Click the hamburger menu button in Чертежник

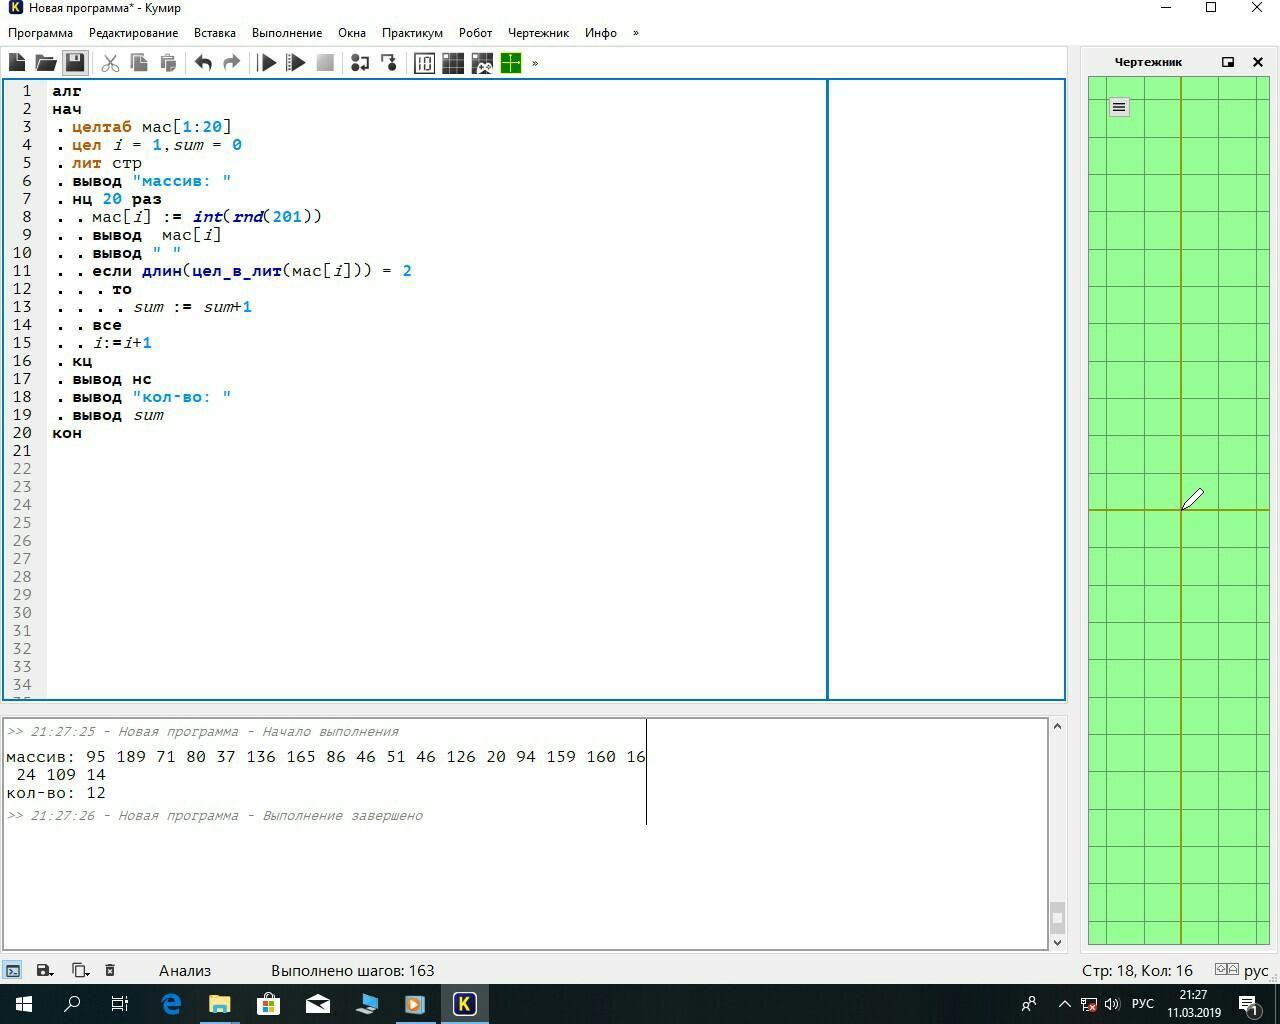(1119, 107)
